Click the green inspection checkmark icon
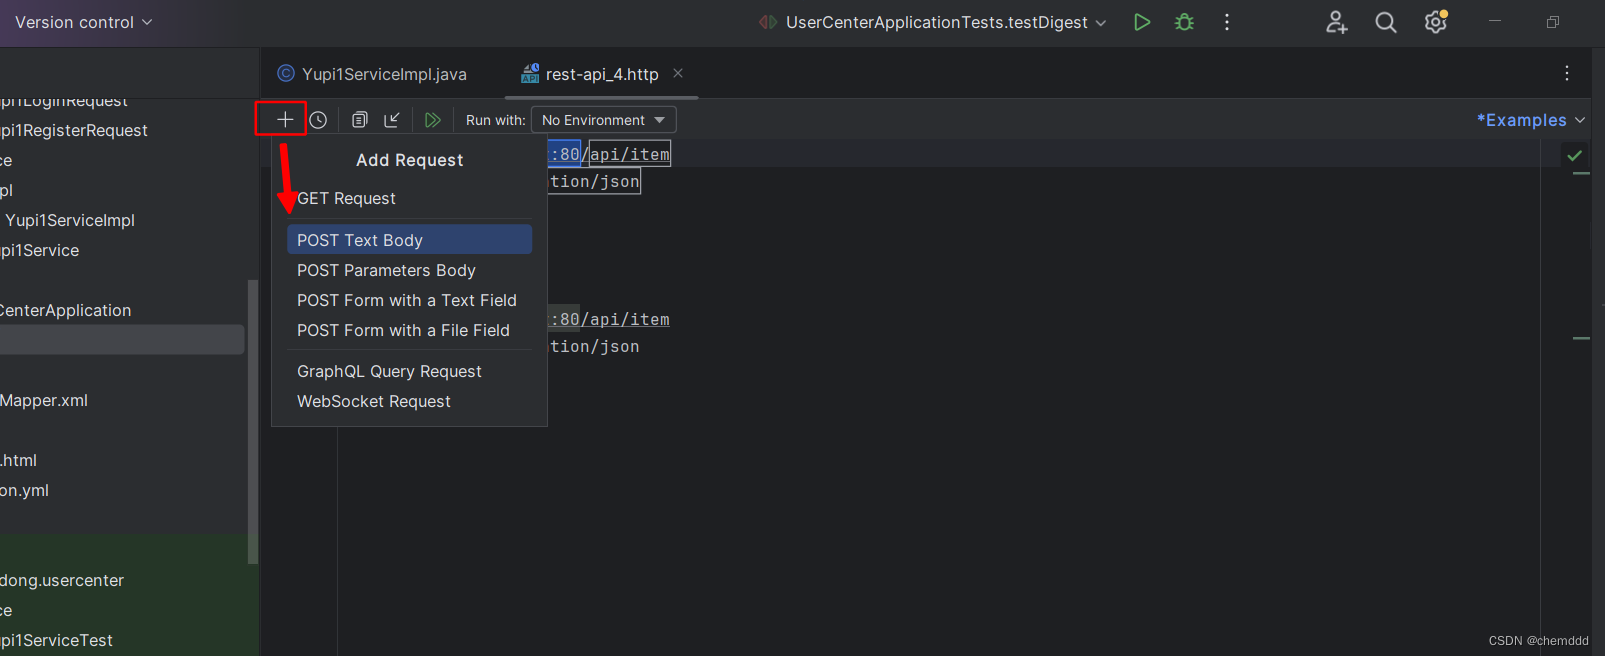Viewport: 1605px width, 656px height. pyautogui.click(x=1575, y=155)
